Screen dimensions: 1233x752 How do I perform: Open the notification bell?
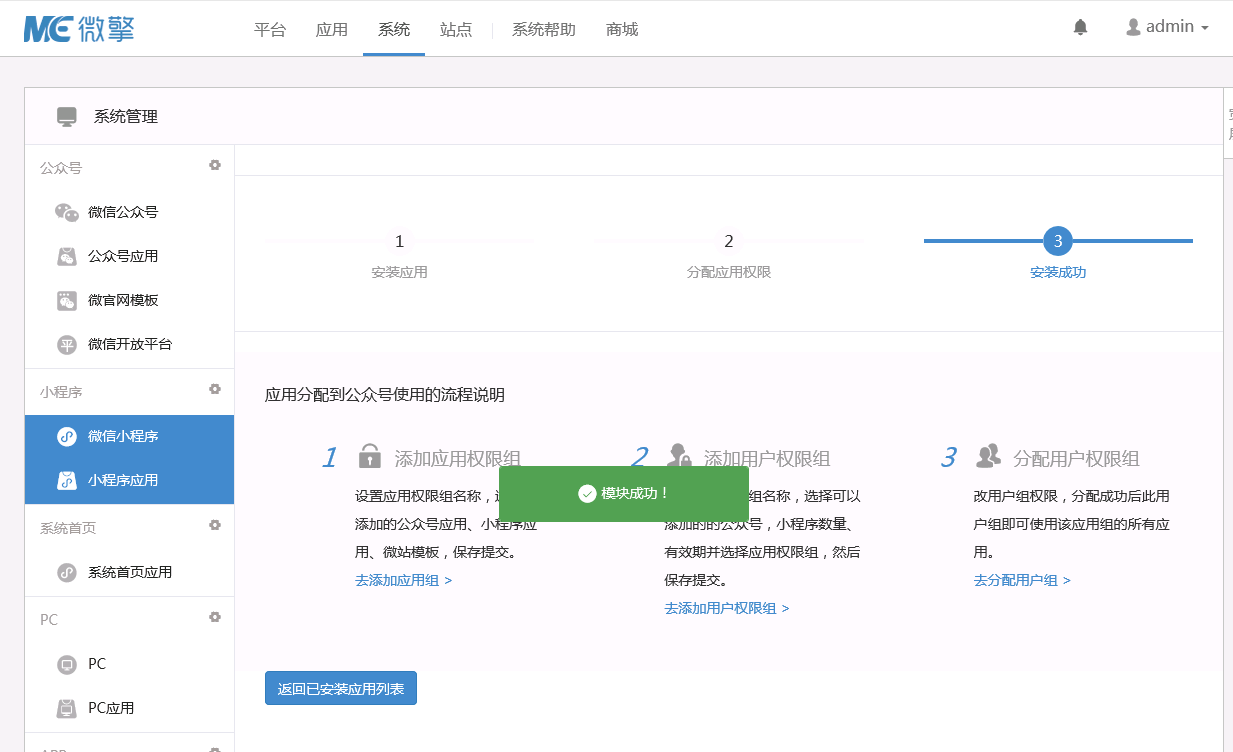tap(1080, 28)
